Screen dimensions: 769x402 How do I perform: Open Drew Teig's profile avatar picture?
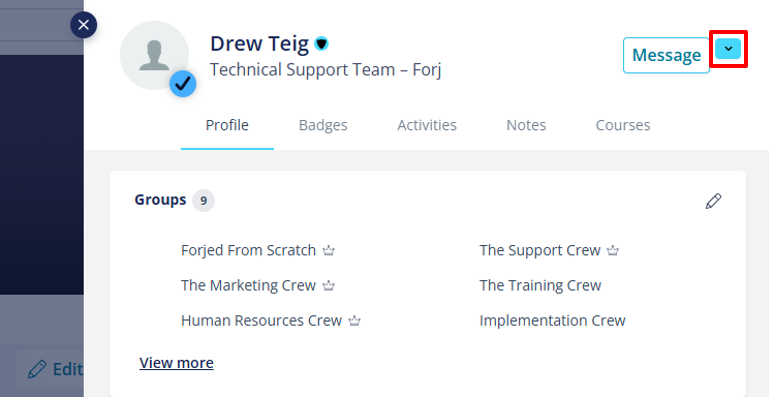pos(153,54)
